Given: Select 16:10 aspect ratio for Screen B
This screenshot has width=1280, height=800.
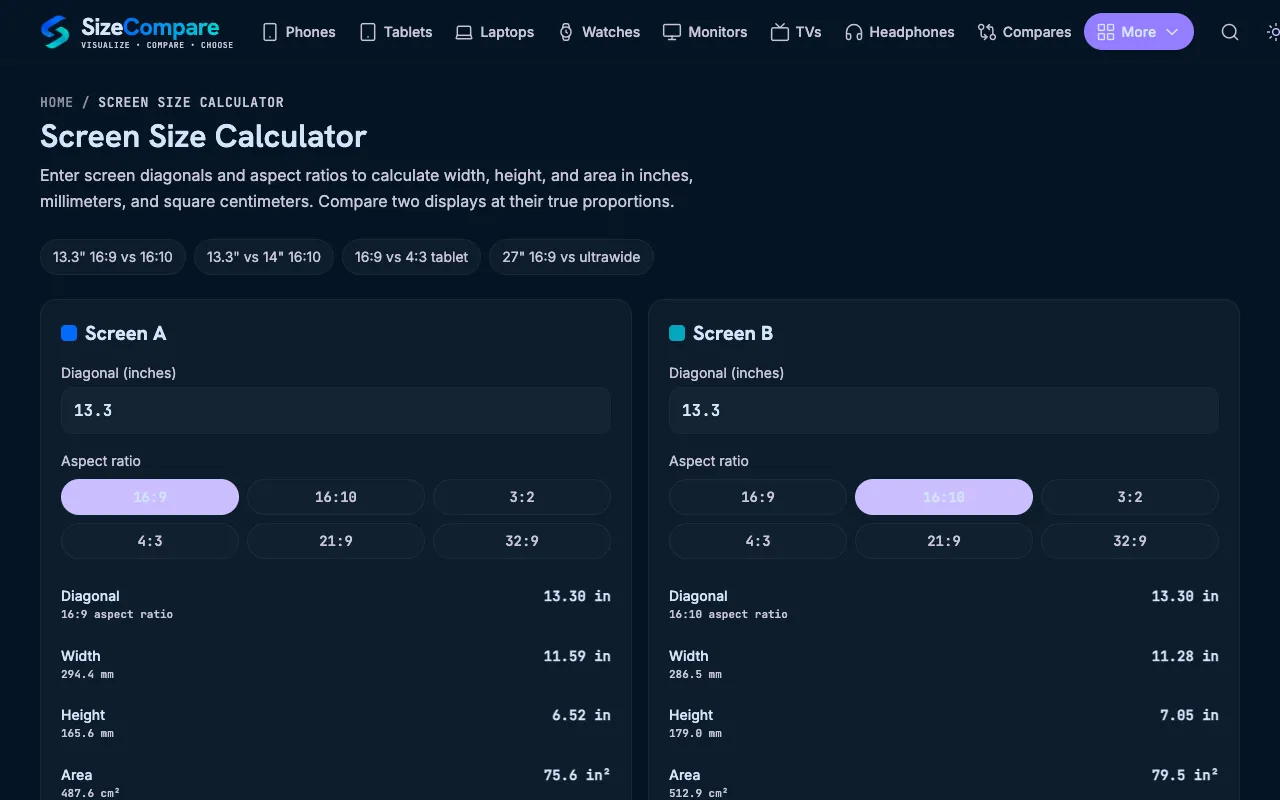Looking at the screenshot, I should [944, 497].
